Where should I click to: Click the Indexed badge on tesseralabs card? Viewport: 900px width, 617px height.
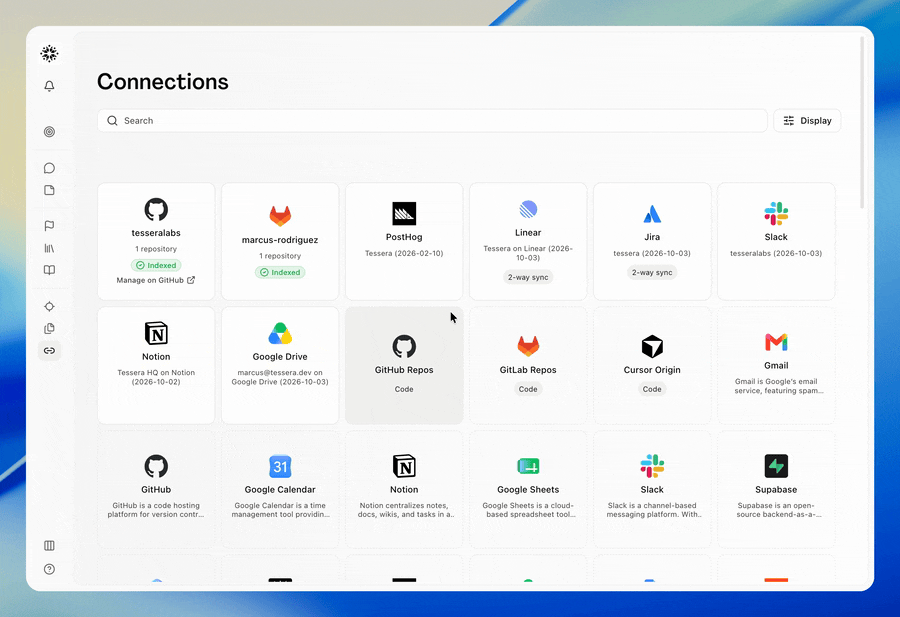(x=156, y=265)
